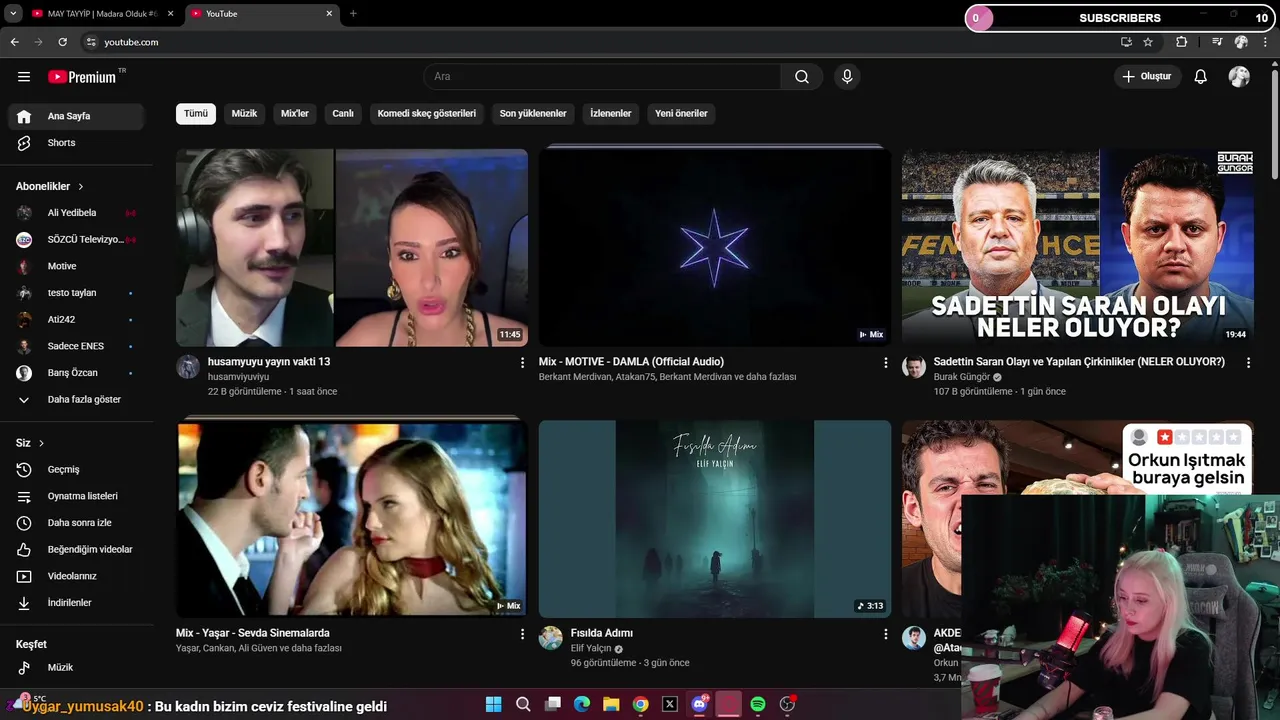Play Mix MOTIVE DAMLA thumbnail
Viewport: 1280px width, 720px height.
(715, 247)
